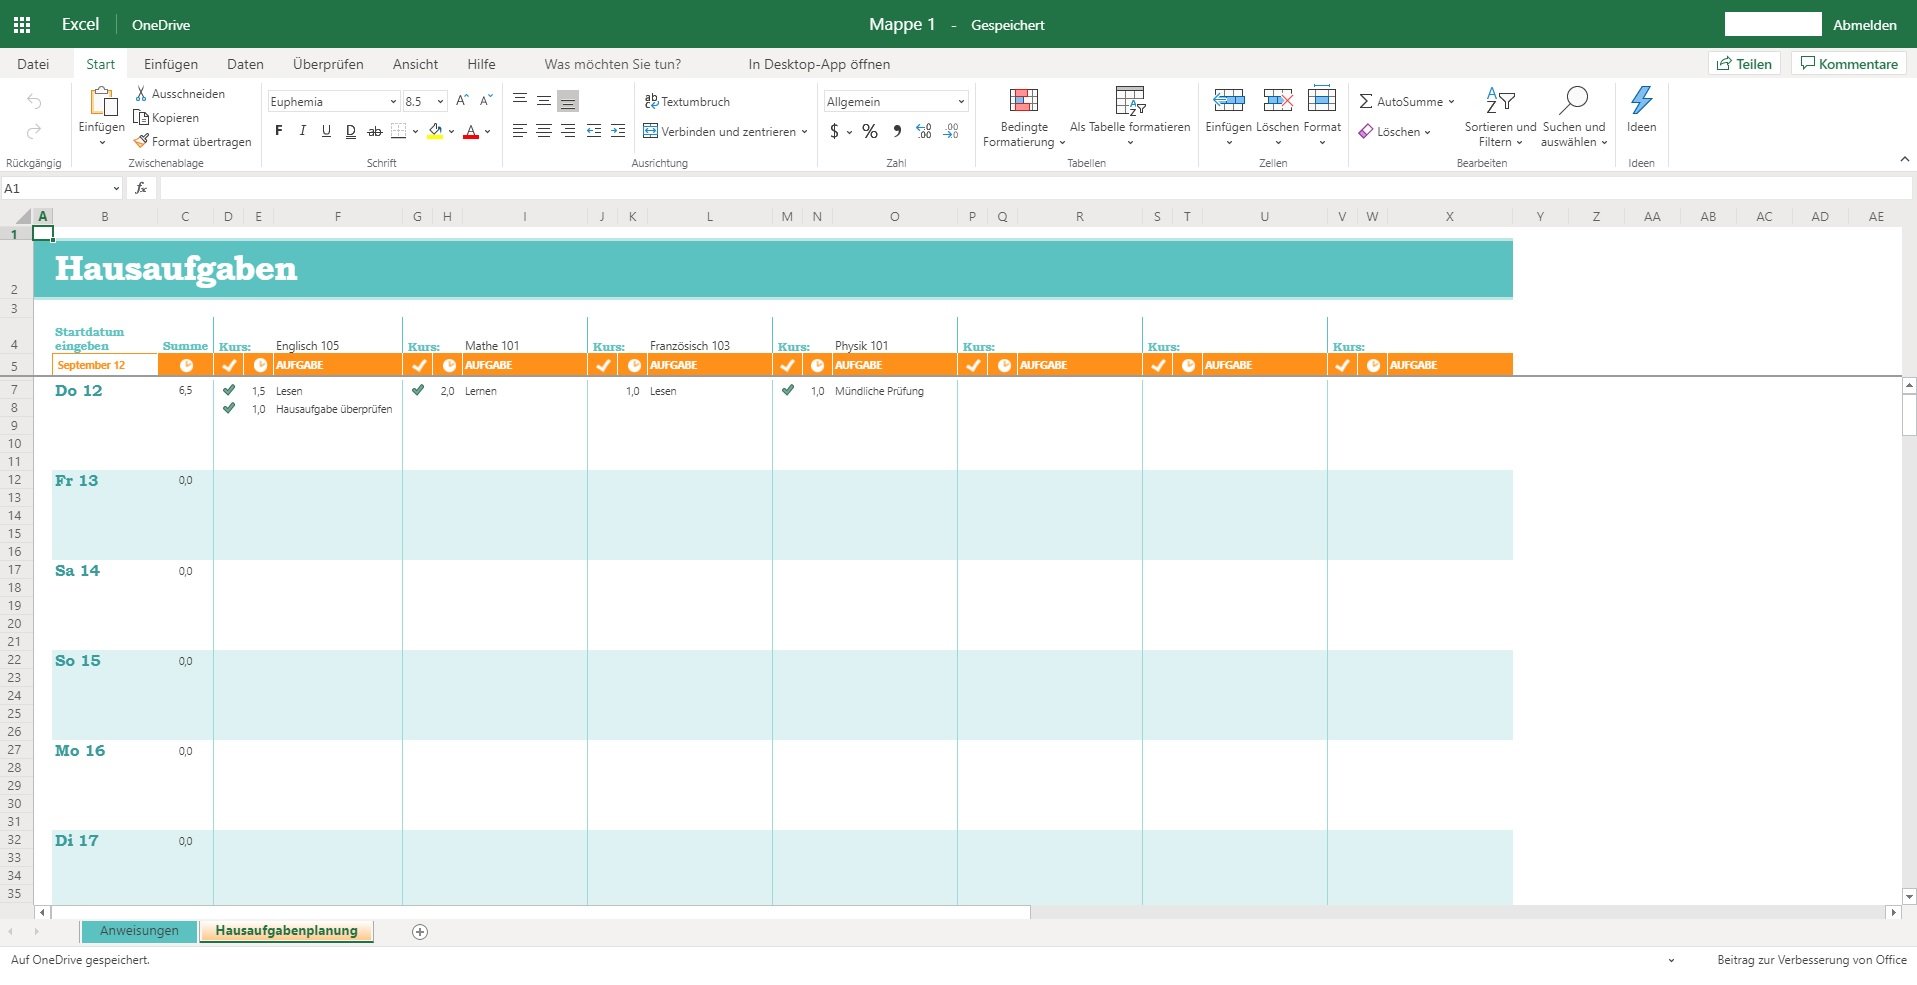Click the percent style icon

[x=870, y=131]
